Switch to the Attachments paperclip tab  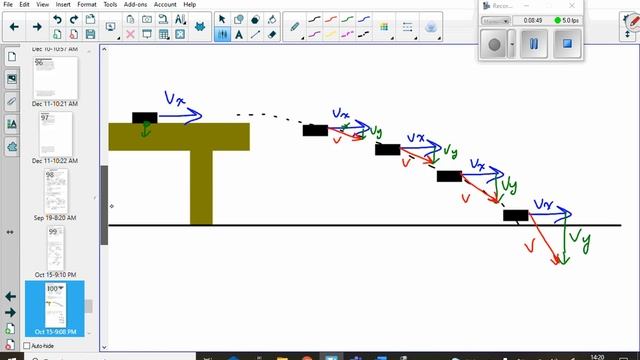tap(11, 101)
